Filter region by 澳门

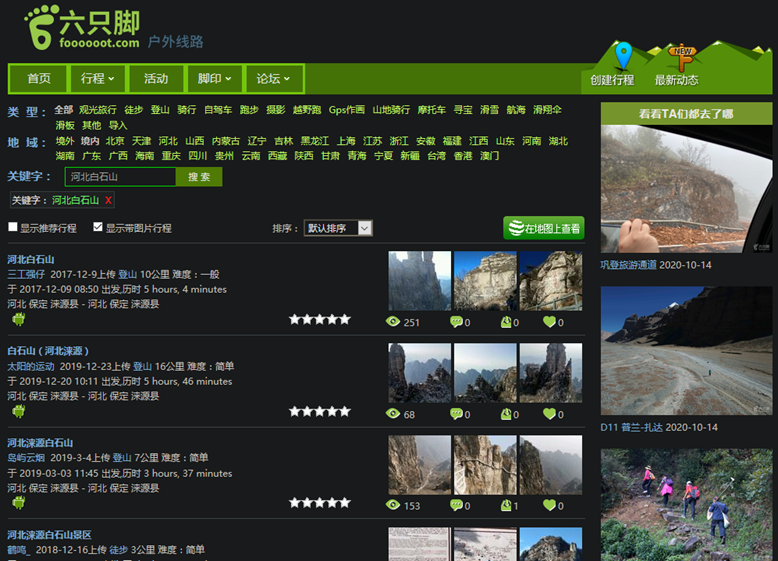(x=490, y=156)
